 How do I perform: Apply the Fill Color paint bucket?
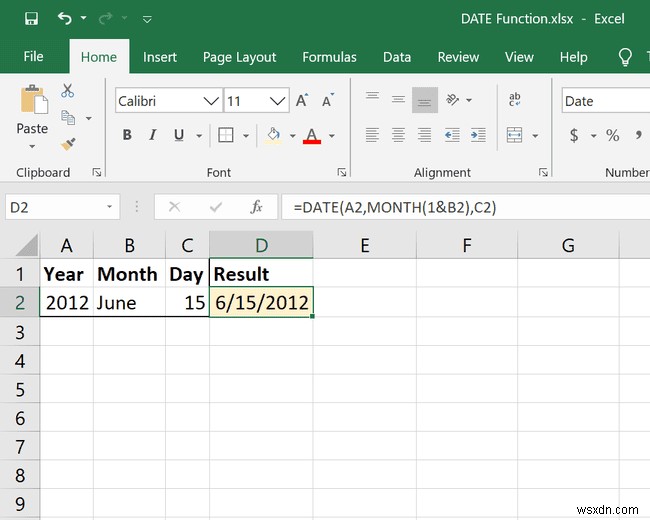tap(273, 135)
